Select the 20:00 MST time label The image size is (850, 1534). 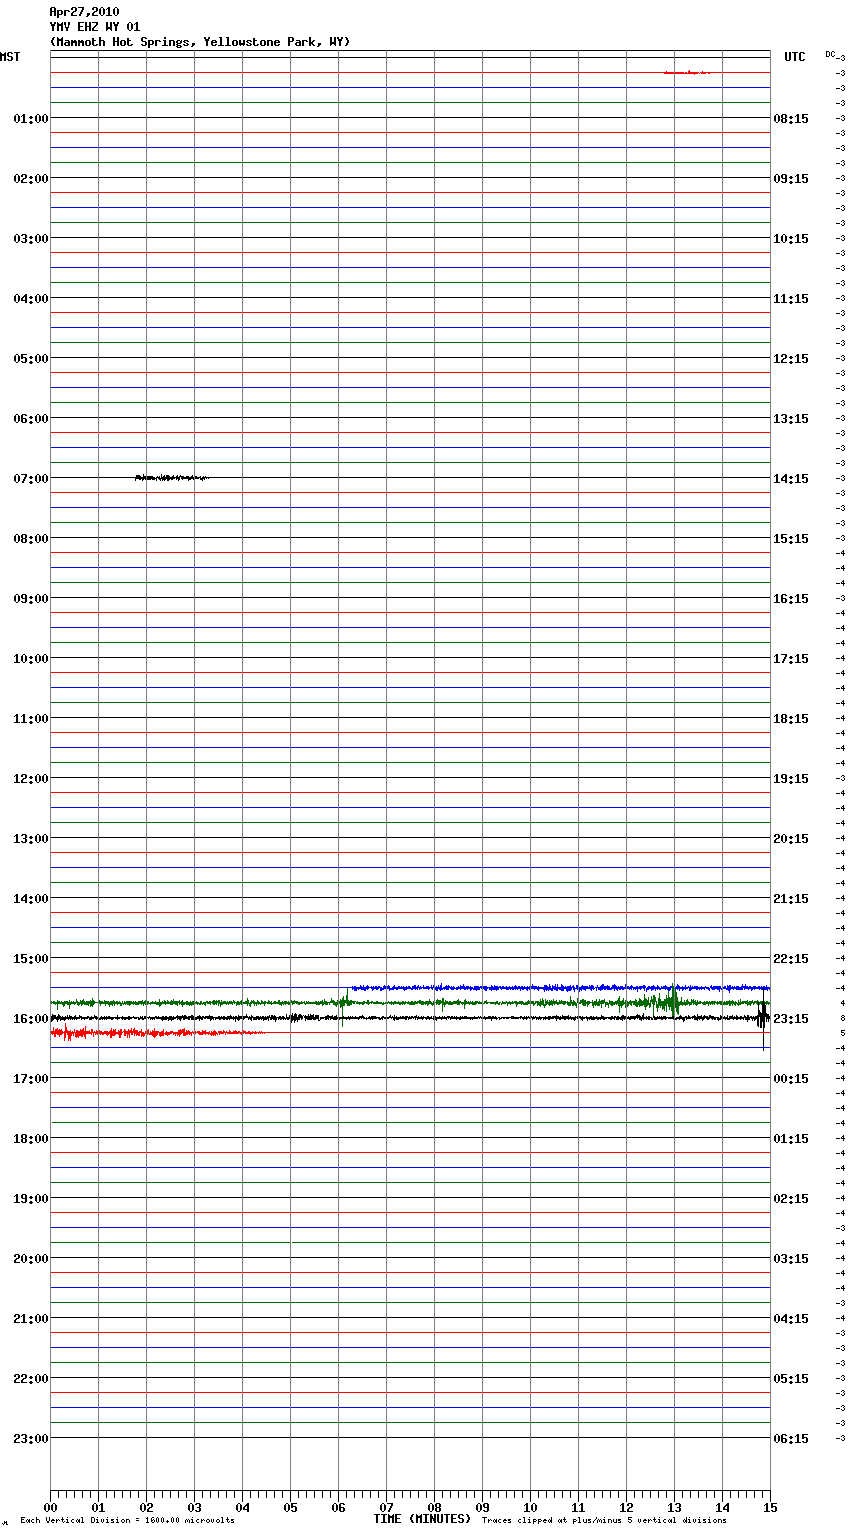pyautogui.click(x=31, y=1259)
